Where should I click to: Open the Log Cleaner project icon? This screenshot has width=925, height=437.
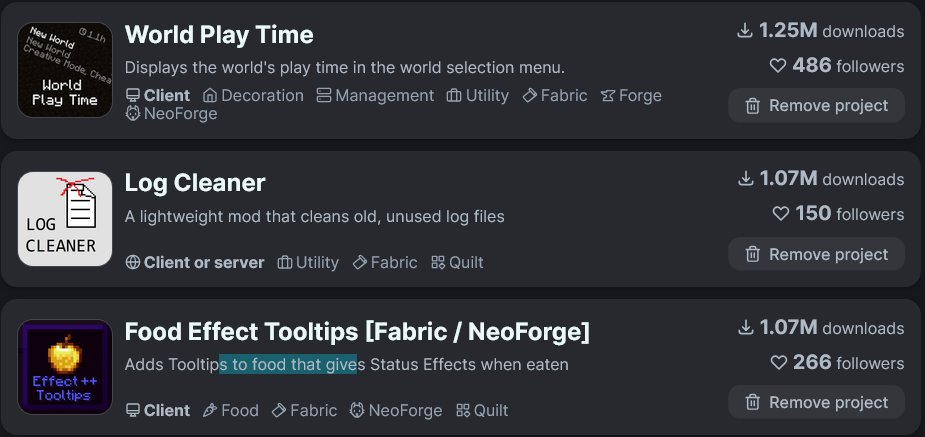(x=65, y=219)
